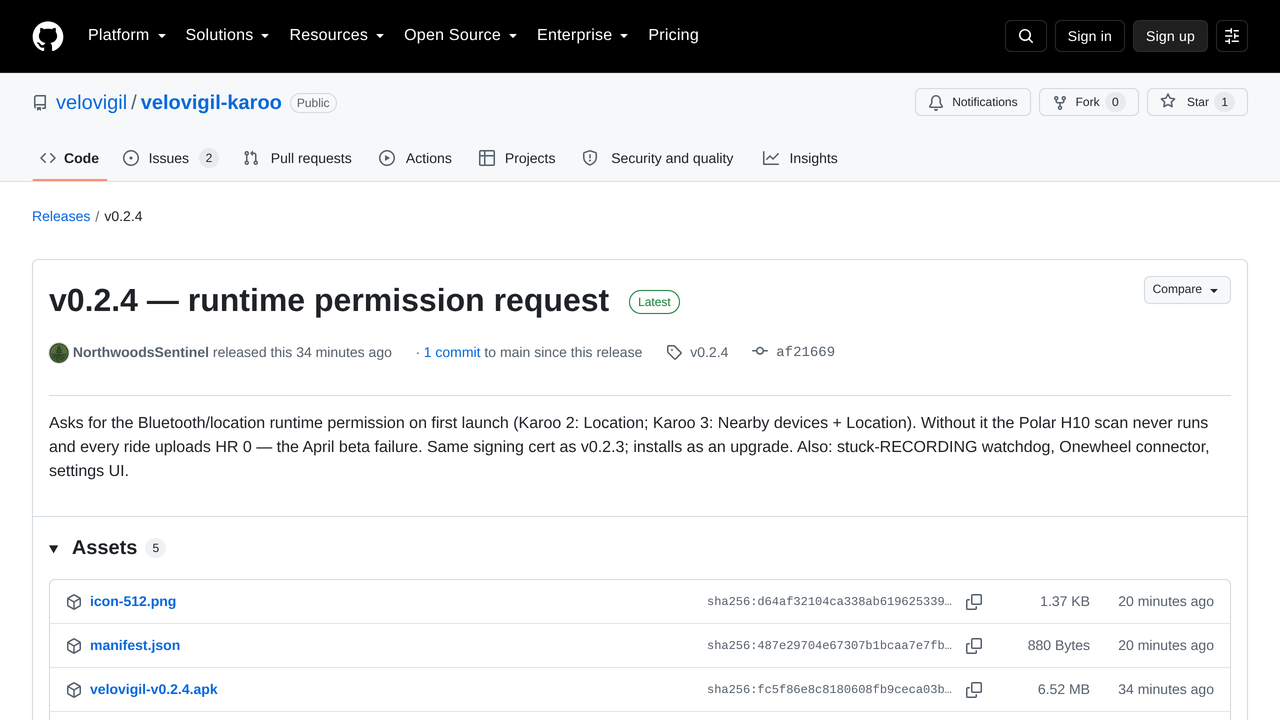This screenshot has width=1280, height=720.
Task: Download velovigil-v0.2.4.apk
Action: (154, 690)
